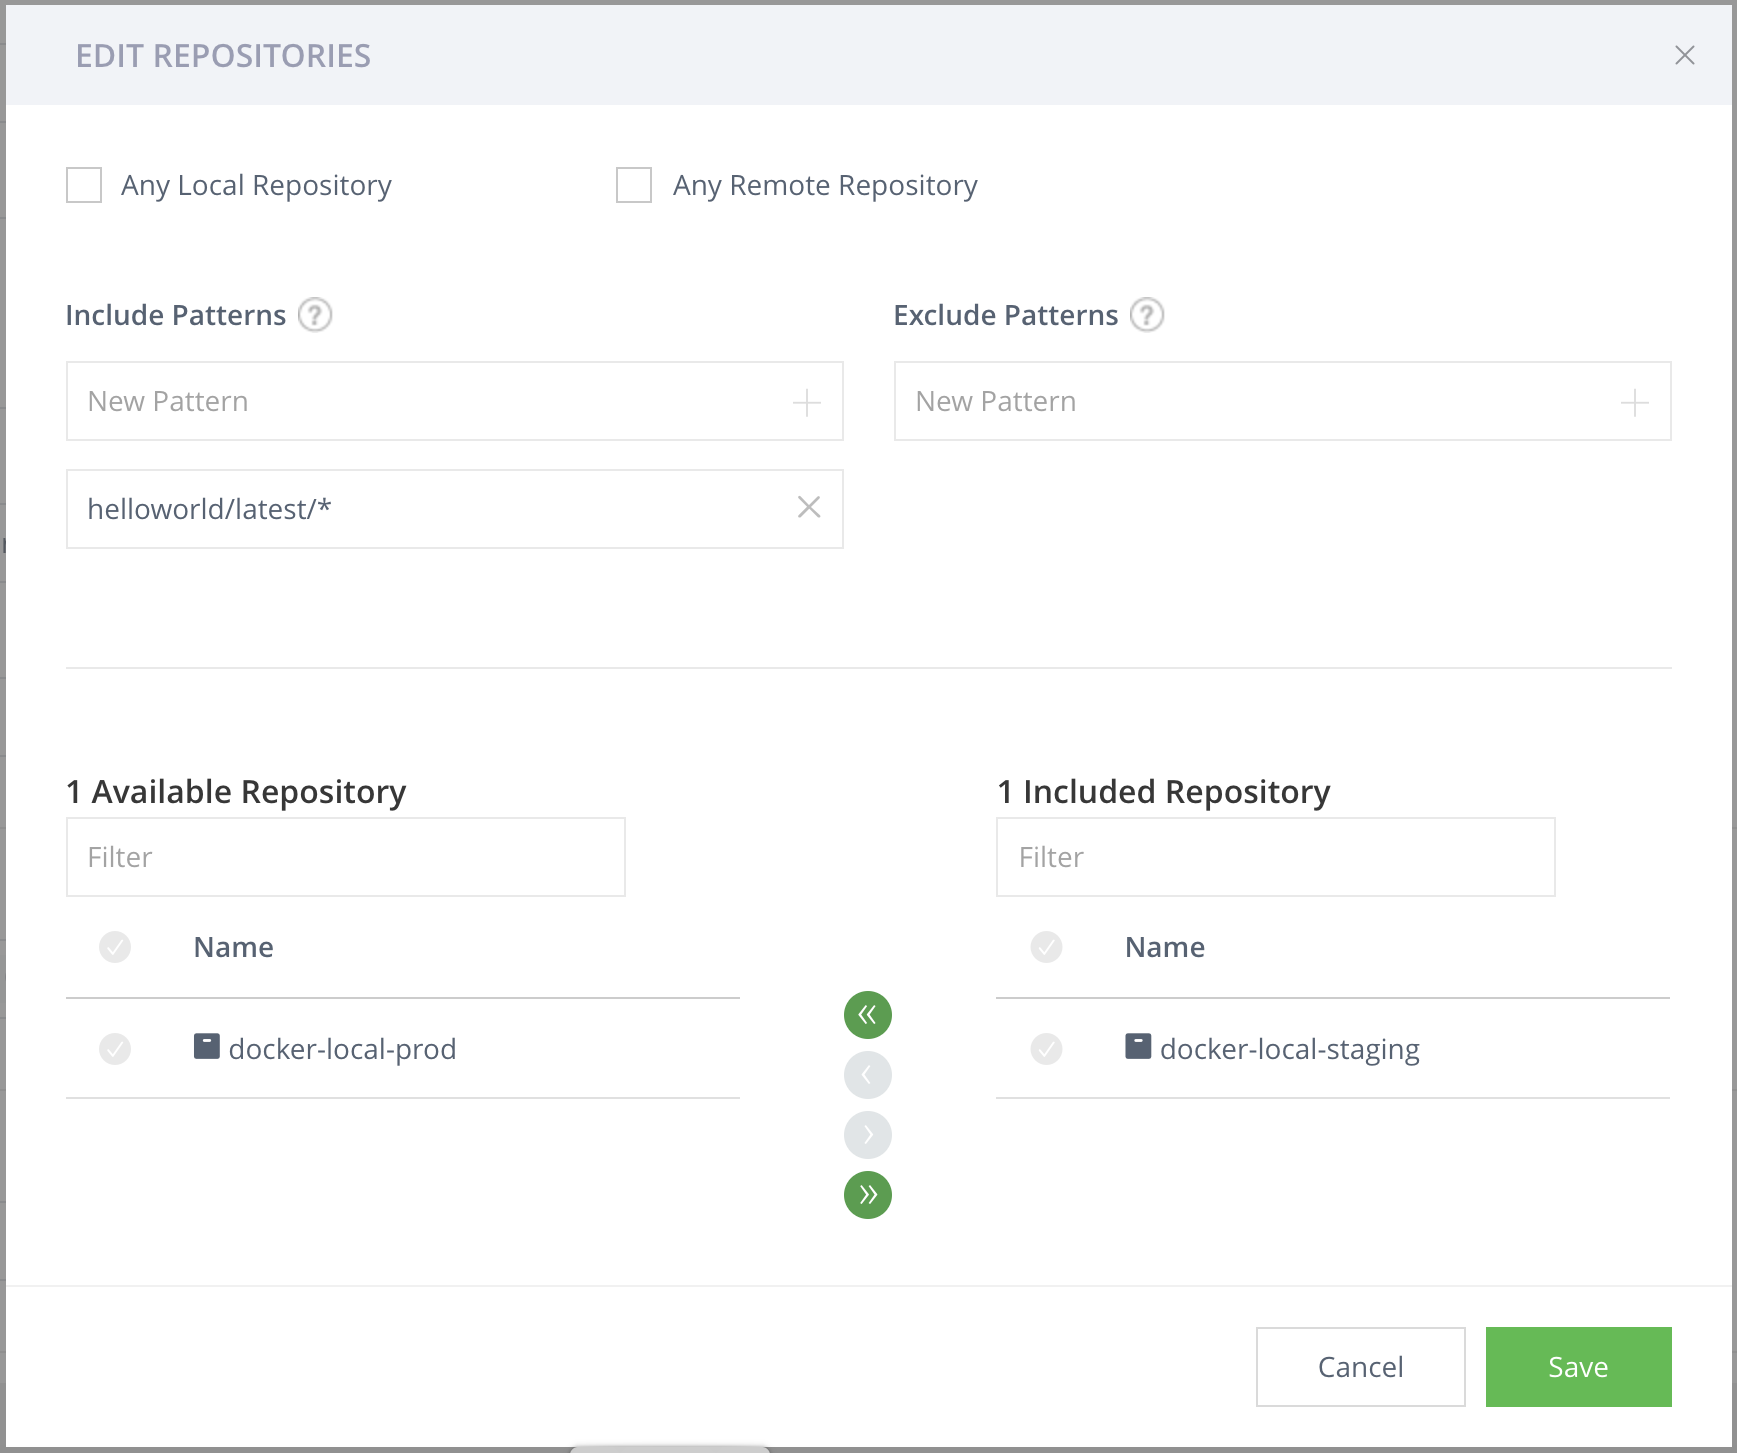
Task: Click the plus to add an include pattern
Action: coord(806,401)
